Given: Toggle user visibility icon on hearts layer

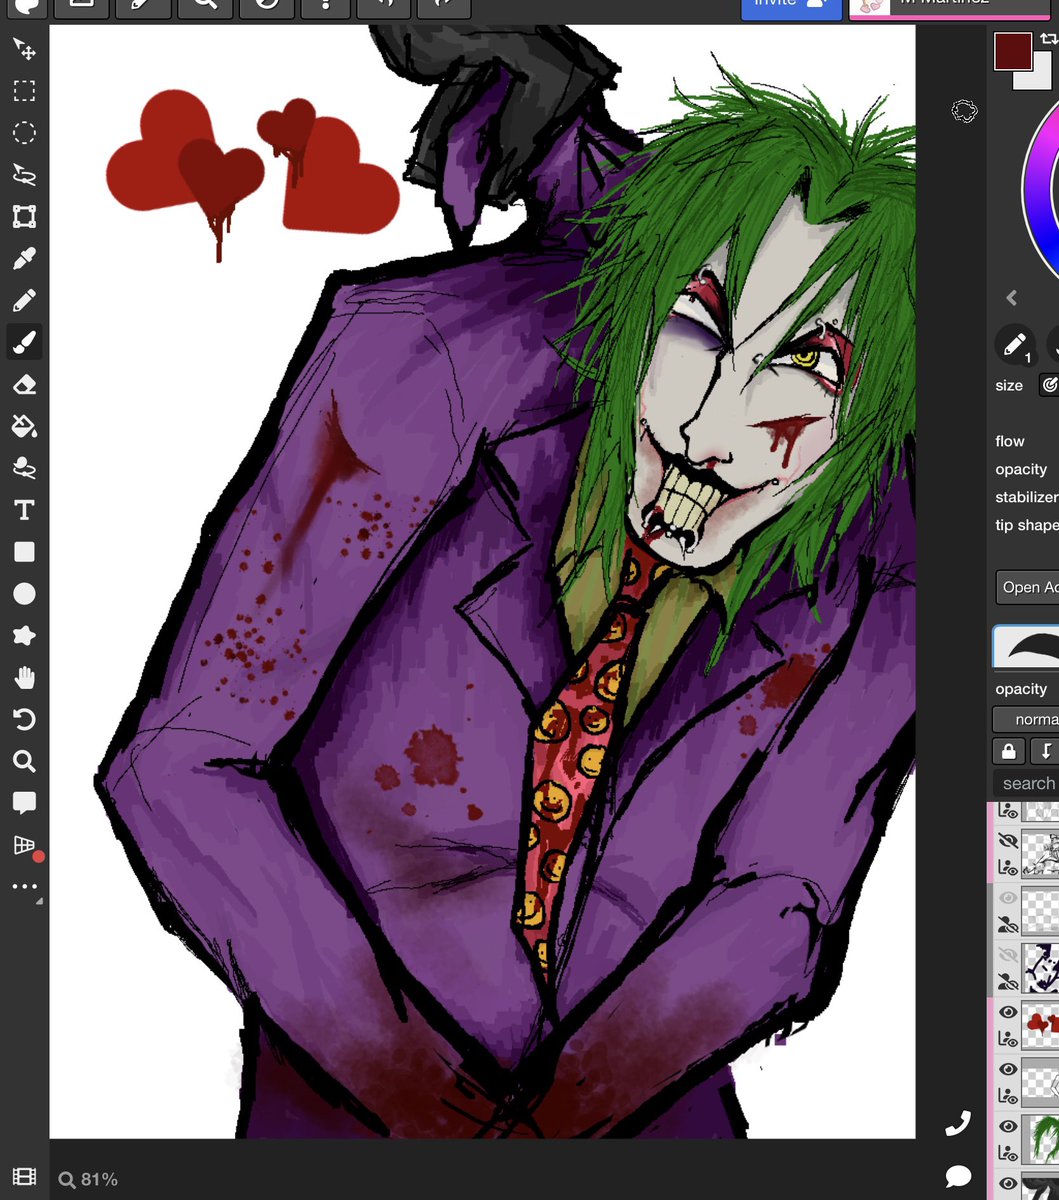Looking at the screenshot, I should pos(1008,1040).
